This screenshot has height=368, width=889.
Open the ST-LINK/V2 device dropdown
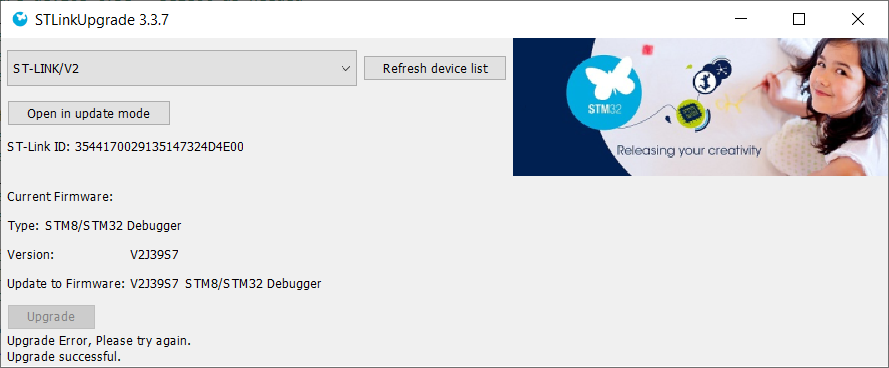(x=182, y=68)
